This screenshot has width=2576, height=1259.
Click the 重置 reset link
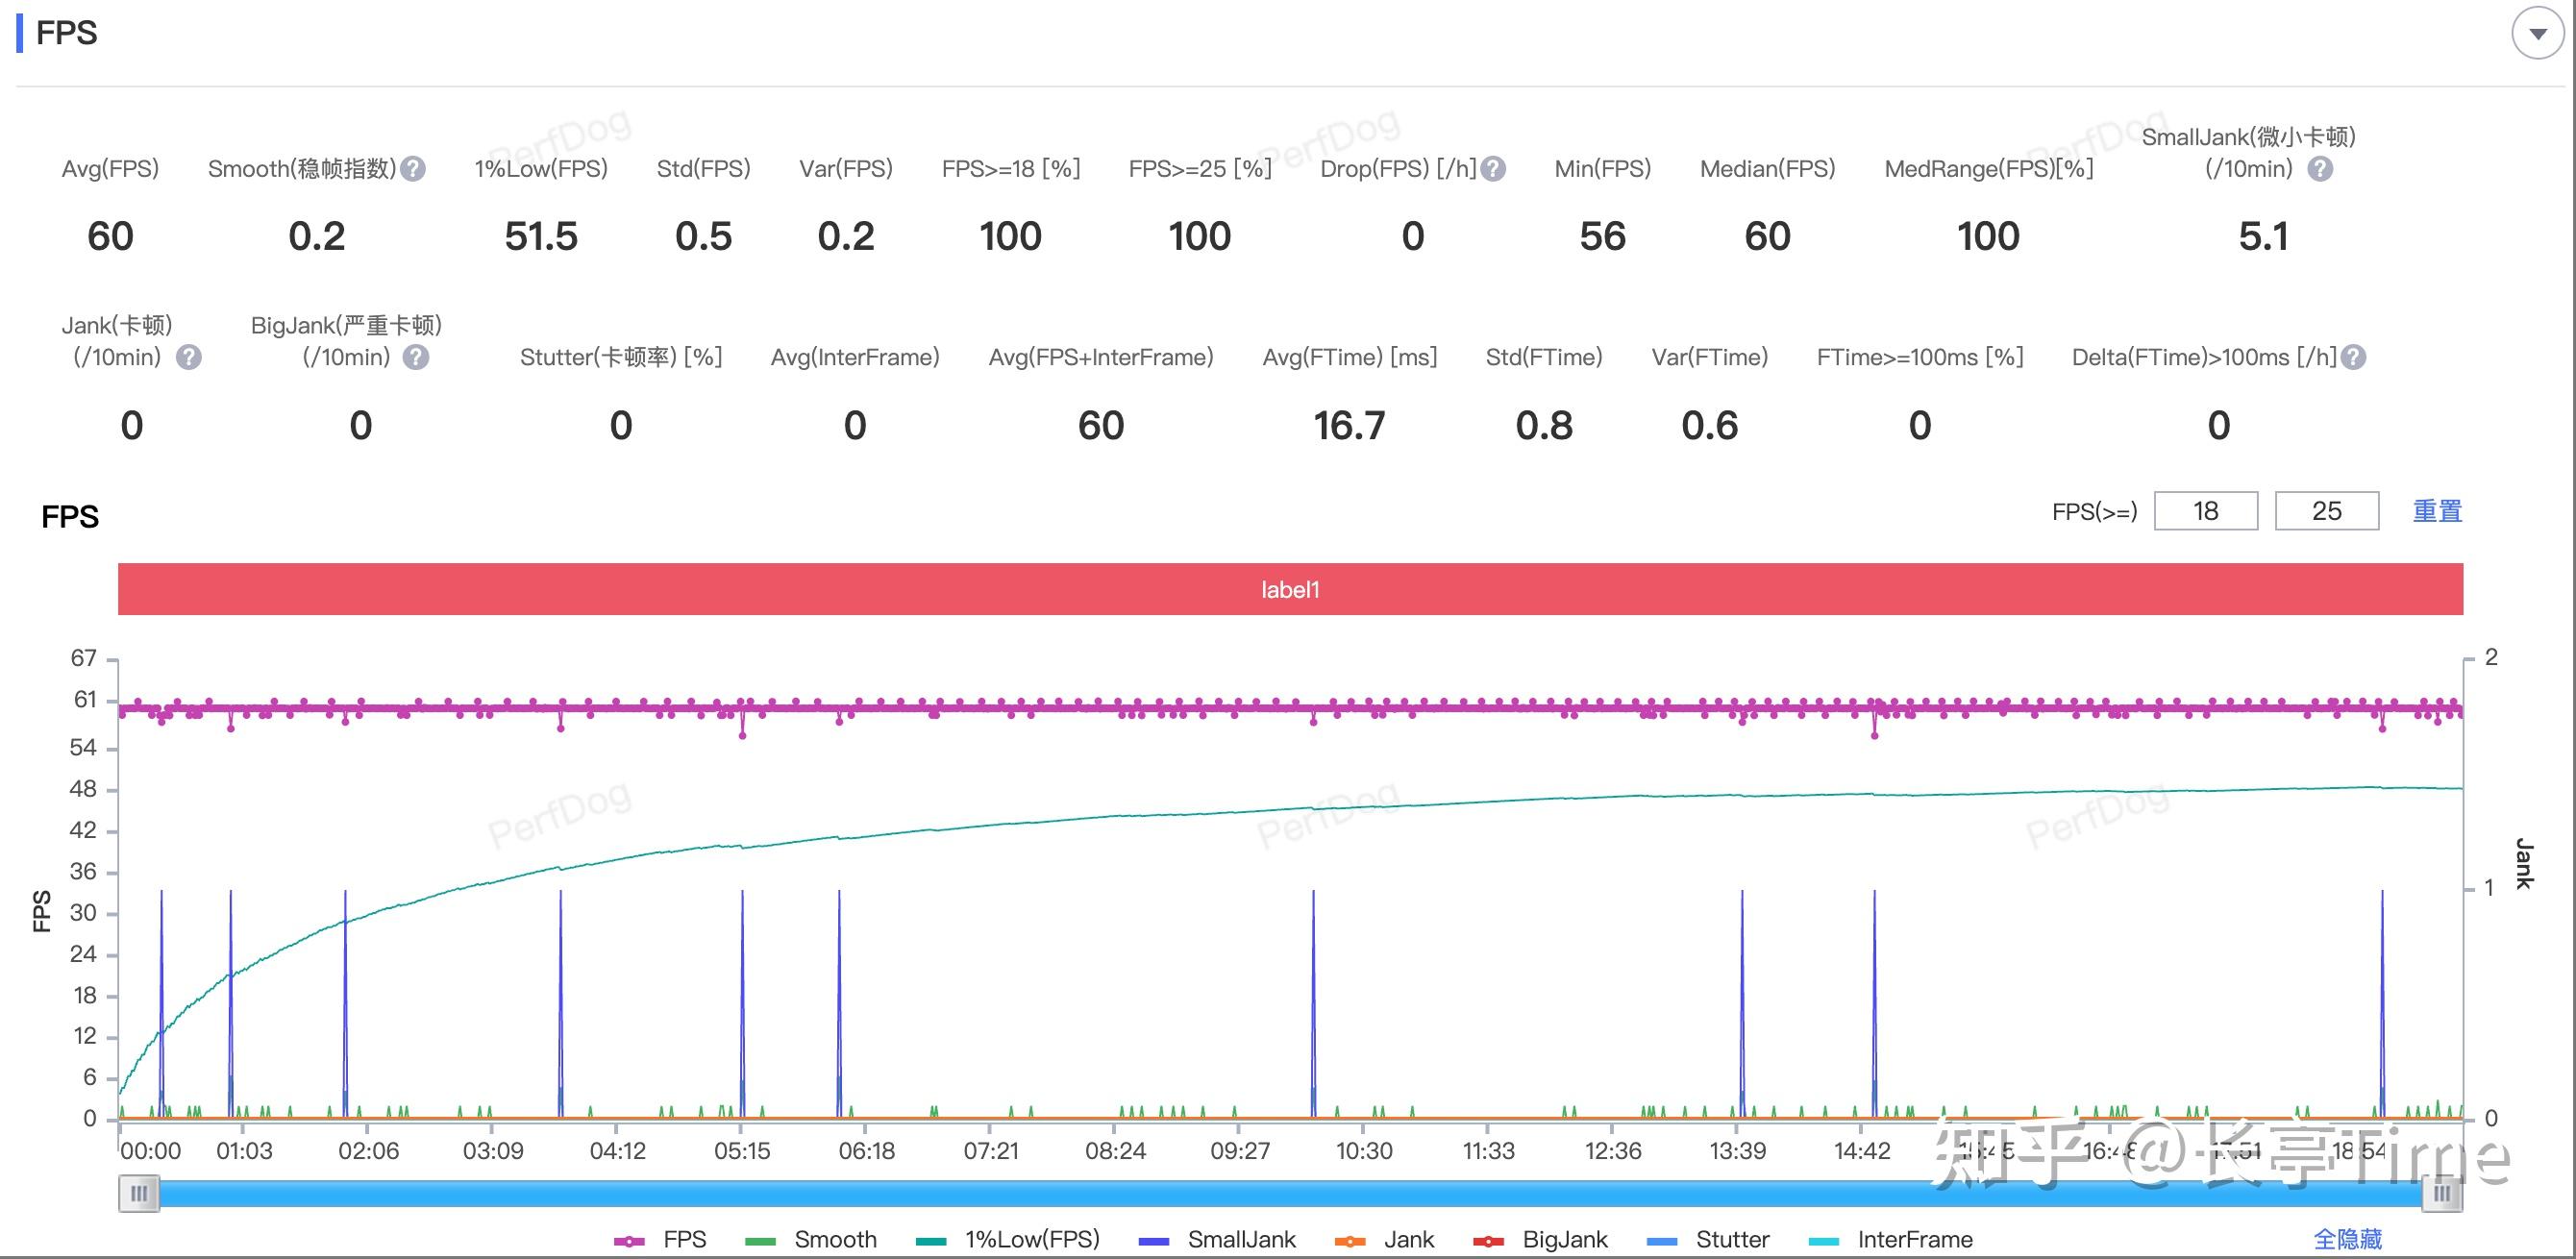click(2437, 511)
